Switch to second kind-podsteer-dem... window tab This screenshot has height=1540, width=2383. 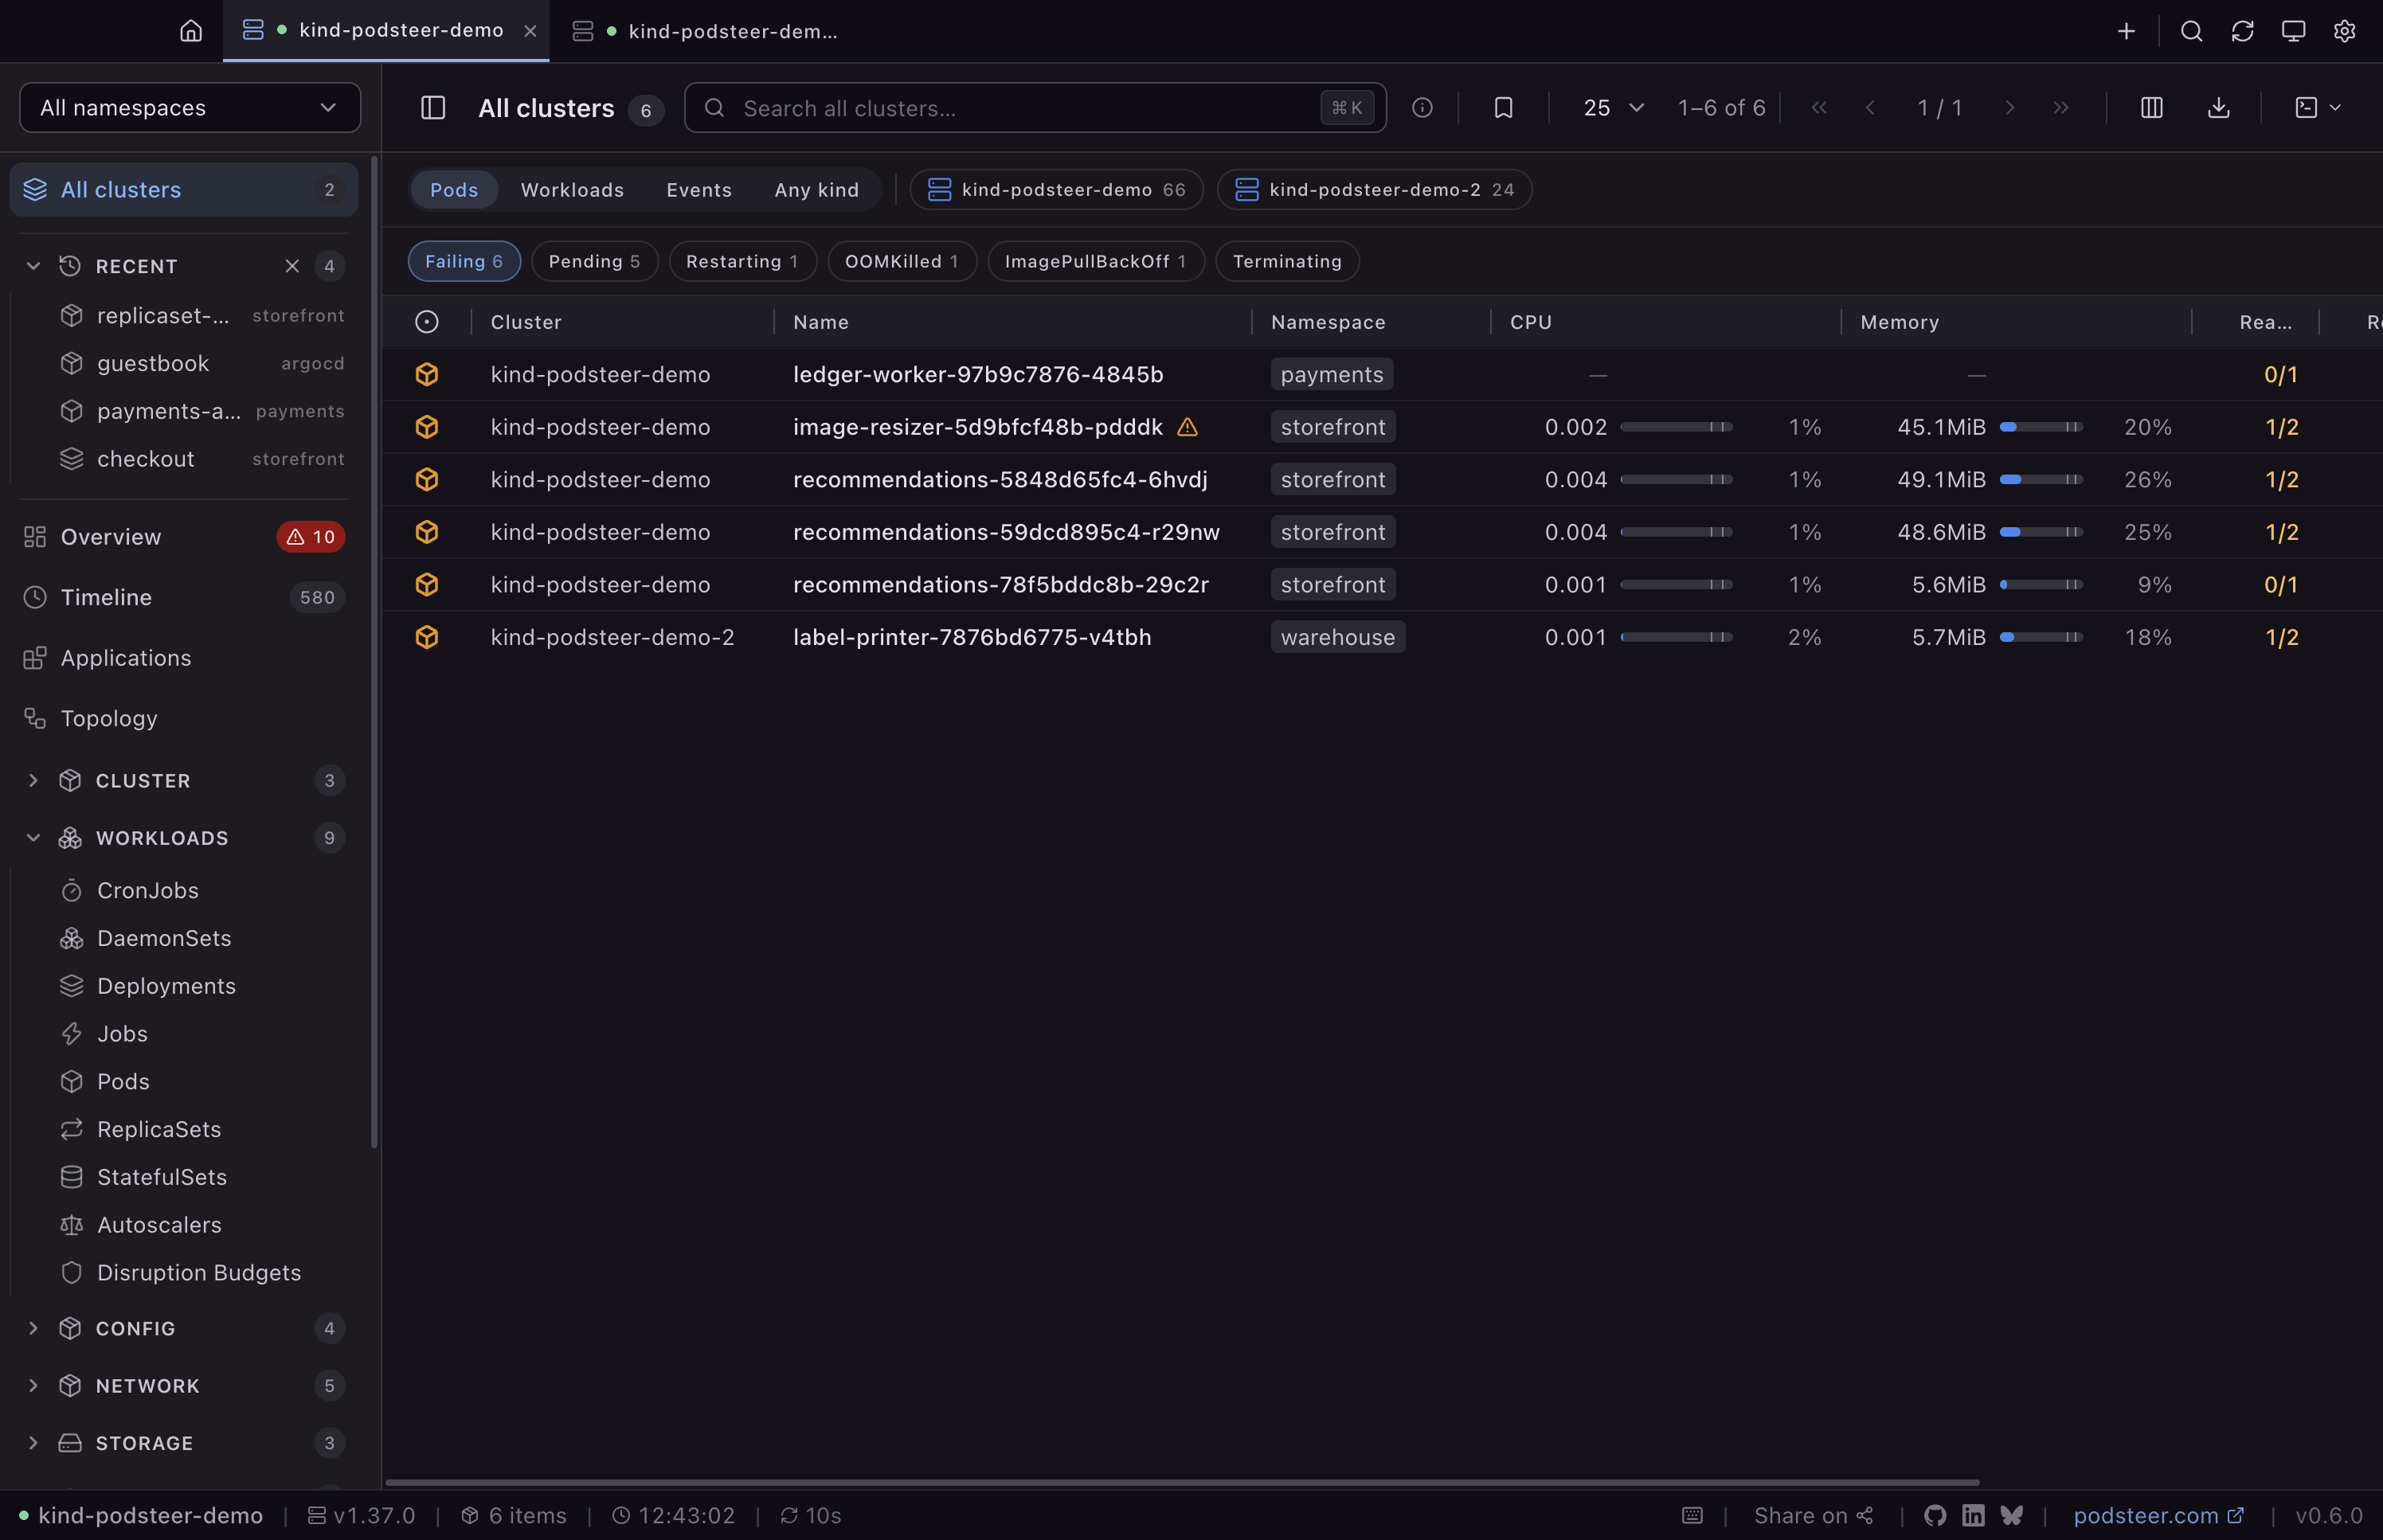(705, 31)
